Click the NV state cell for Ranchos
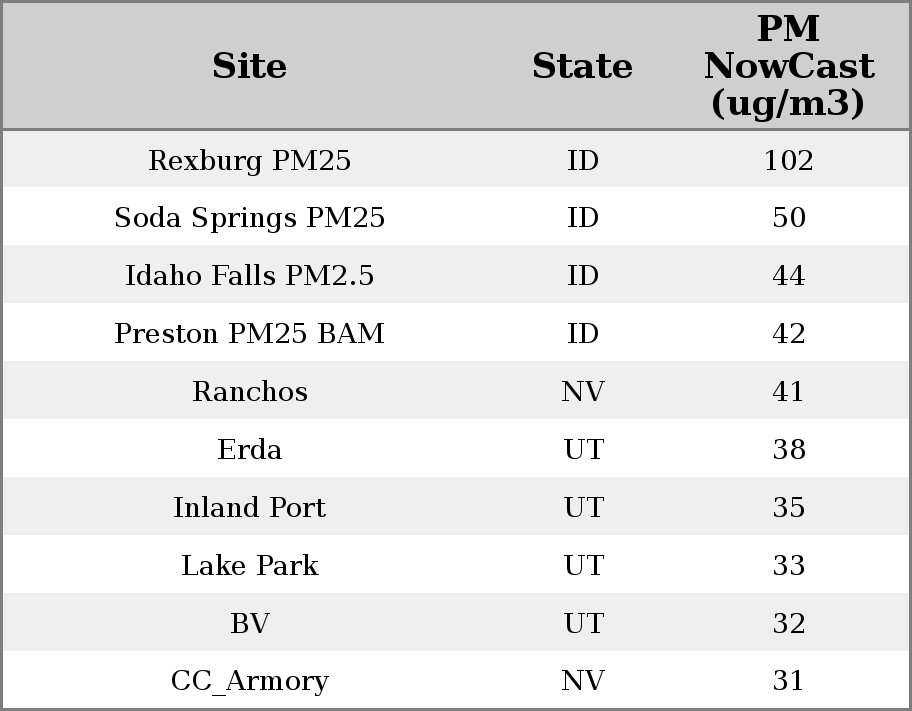912x711 pixels. point(582,391)
